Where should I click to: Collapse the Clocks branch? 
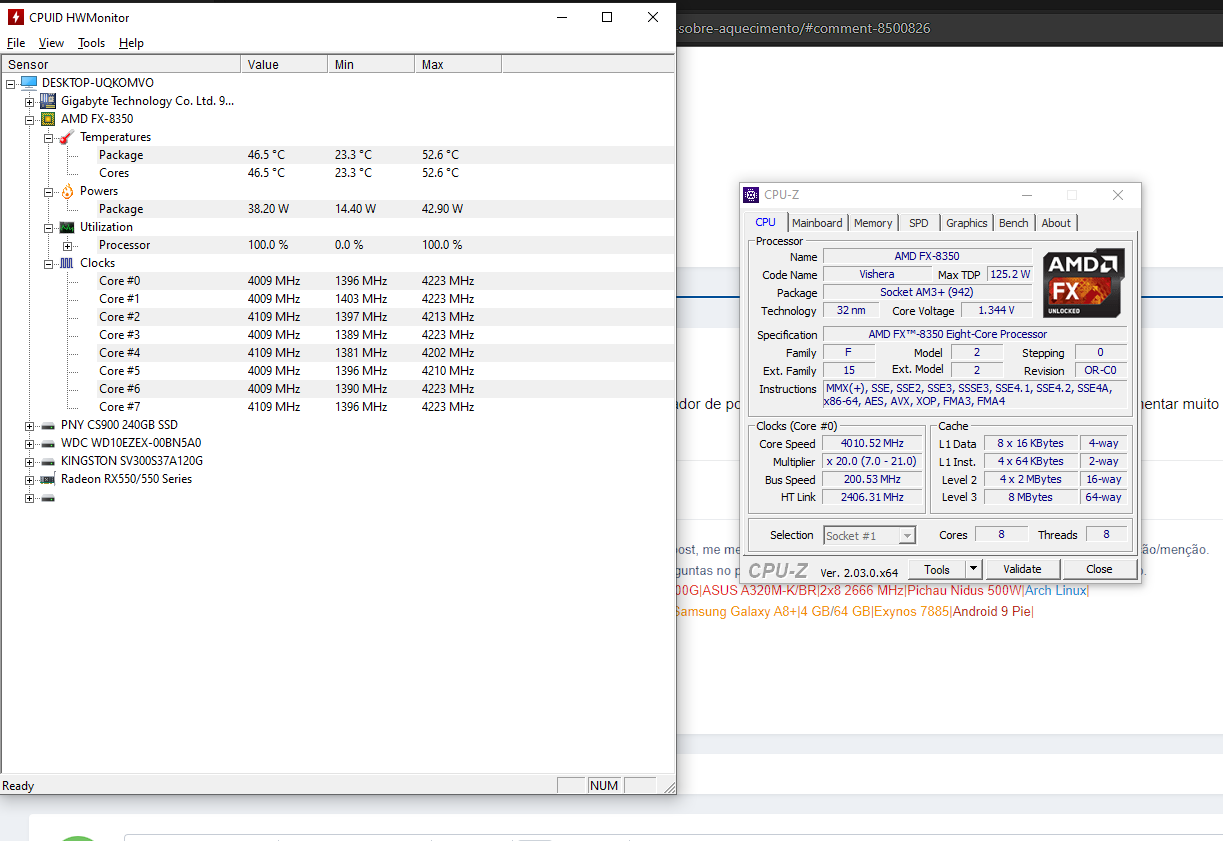(48, 263)
